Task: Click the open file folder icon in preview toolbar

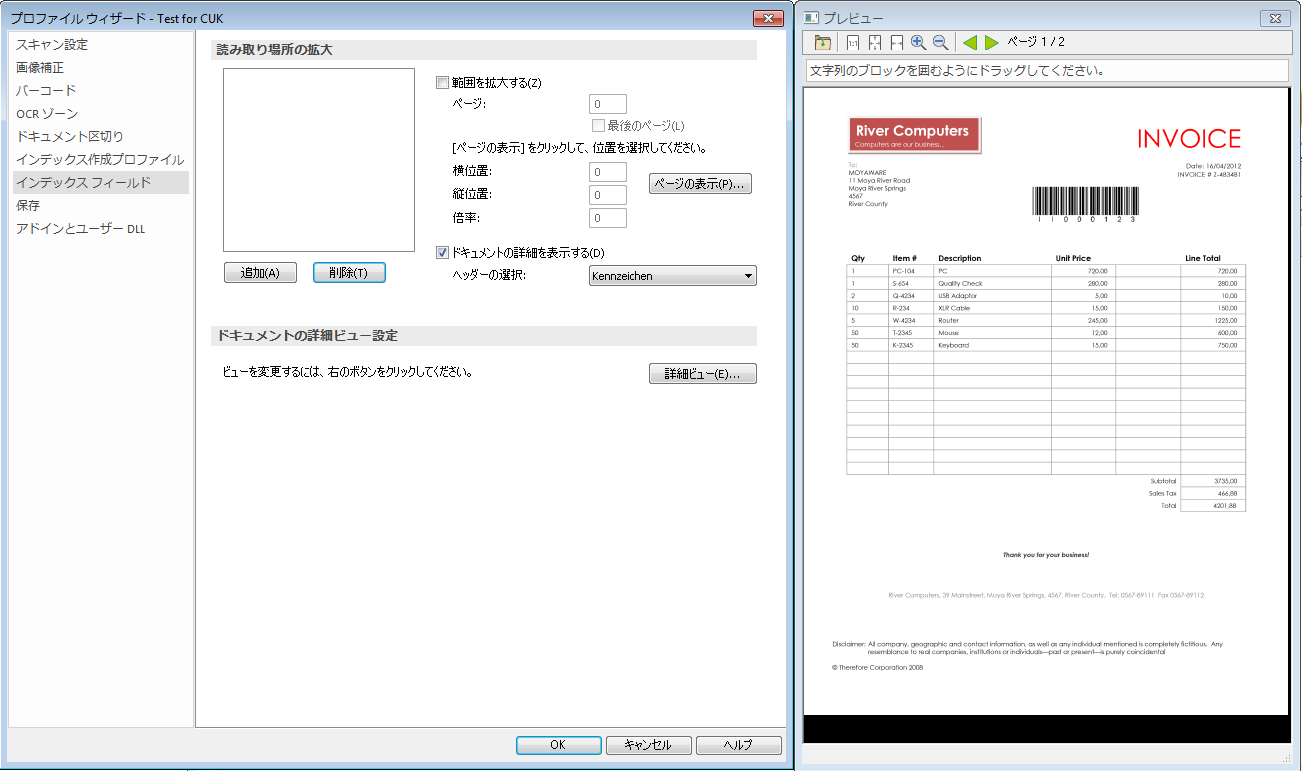Action: [x=823, y=43]
